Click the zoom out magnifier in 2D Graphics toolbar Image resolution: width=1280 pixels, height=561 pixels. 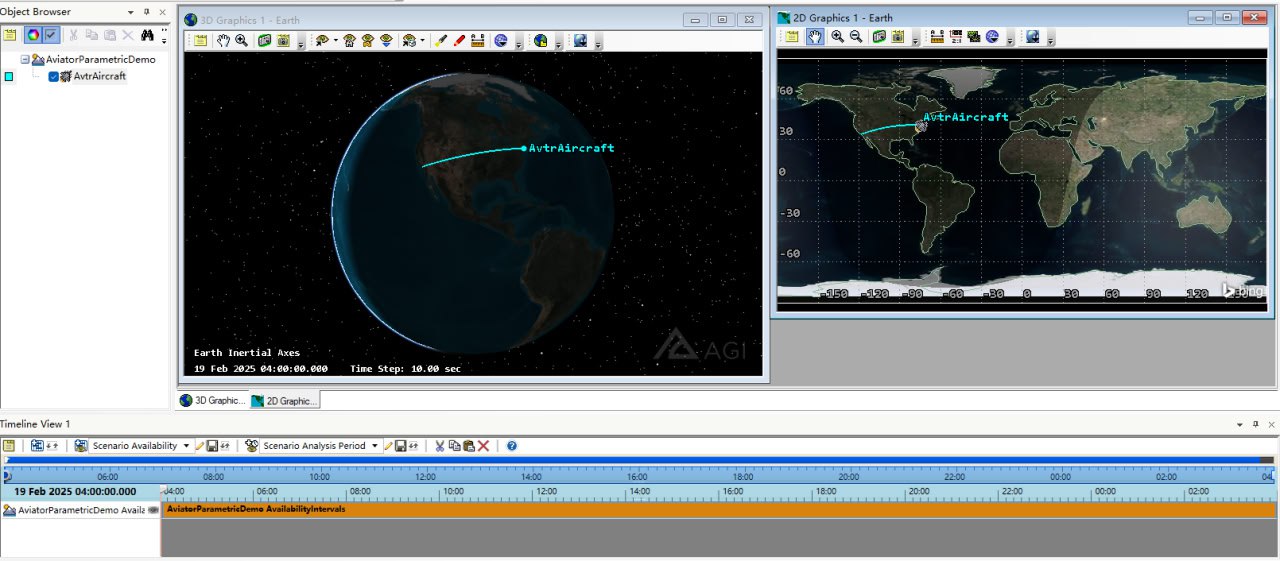[856, 37]
